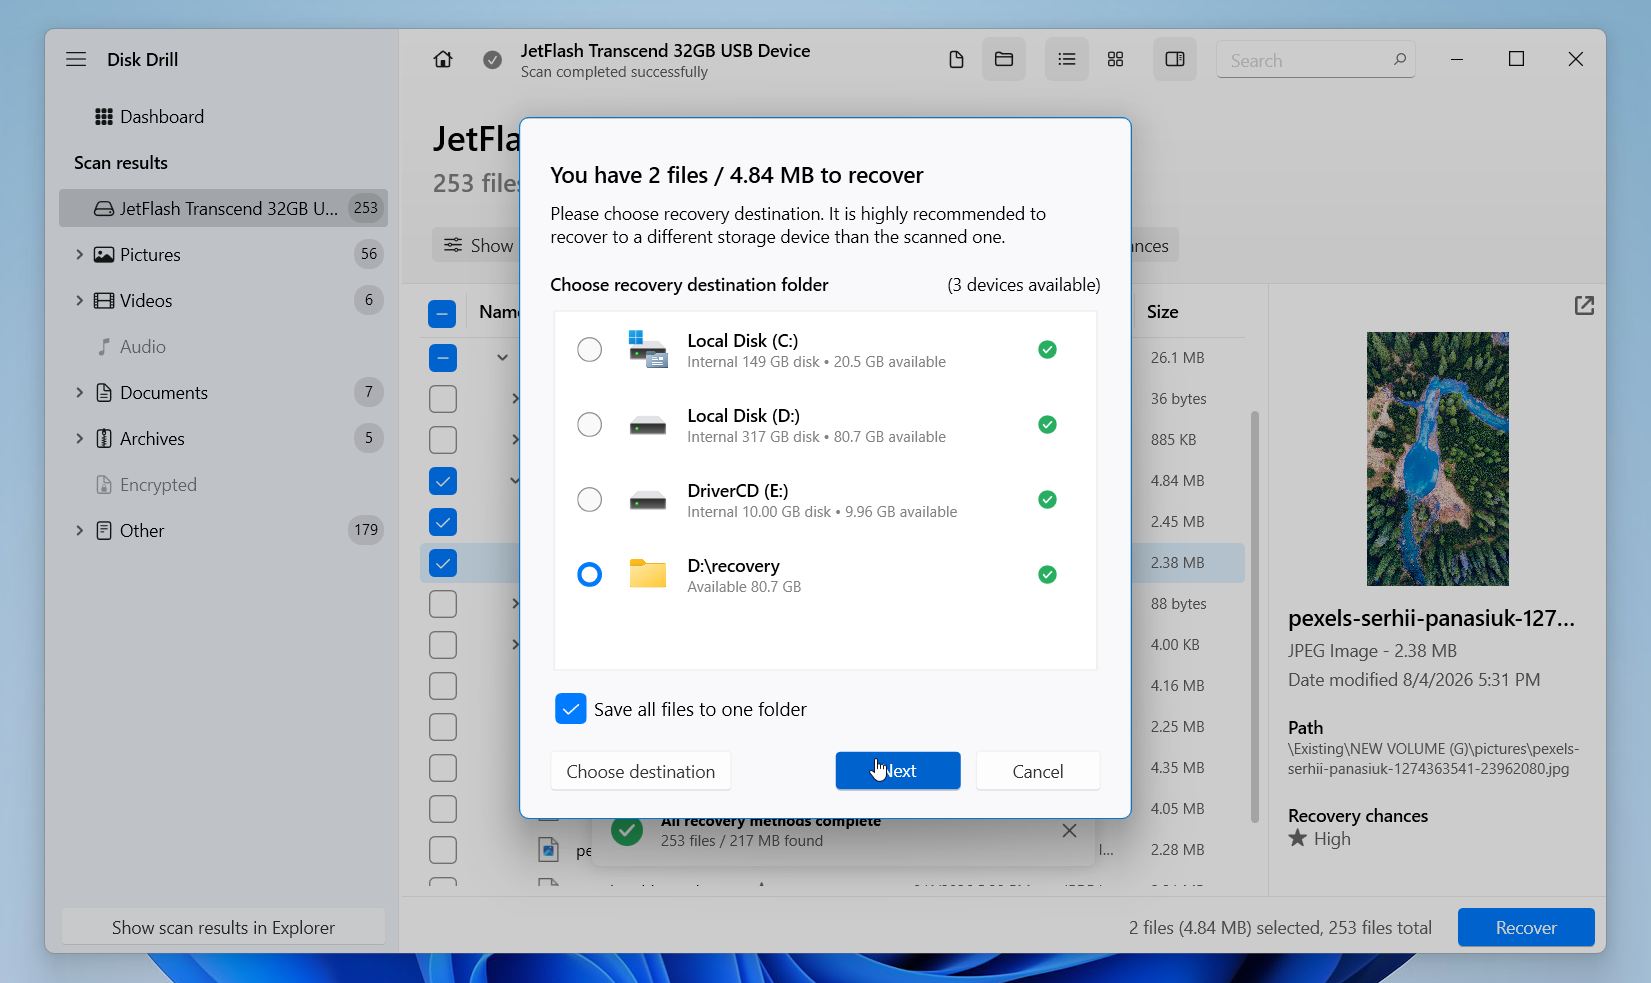This screenshot has width=1651, height=983.
Task: Expand the Videos category
Action: pyautogui.click(x=79, y=301)
